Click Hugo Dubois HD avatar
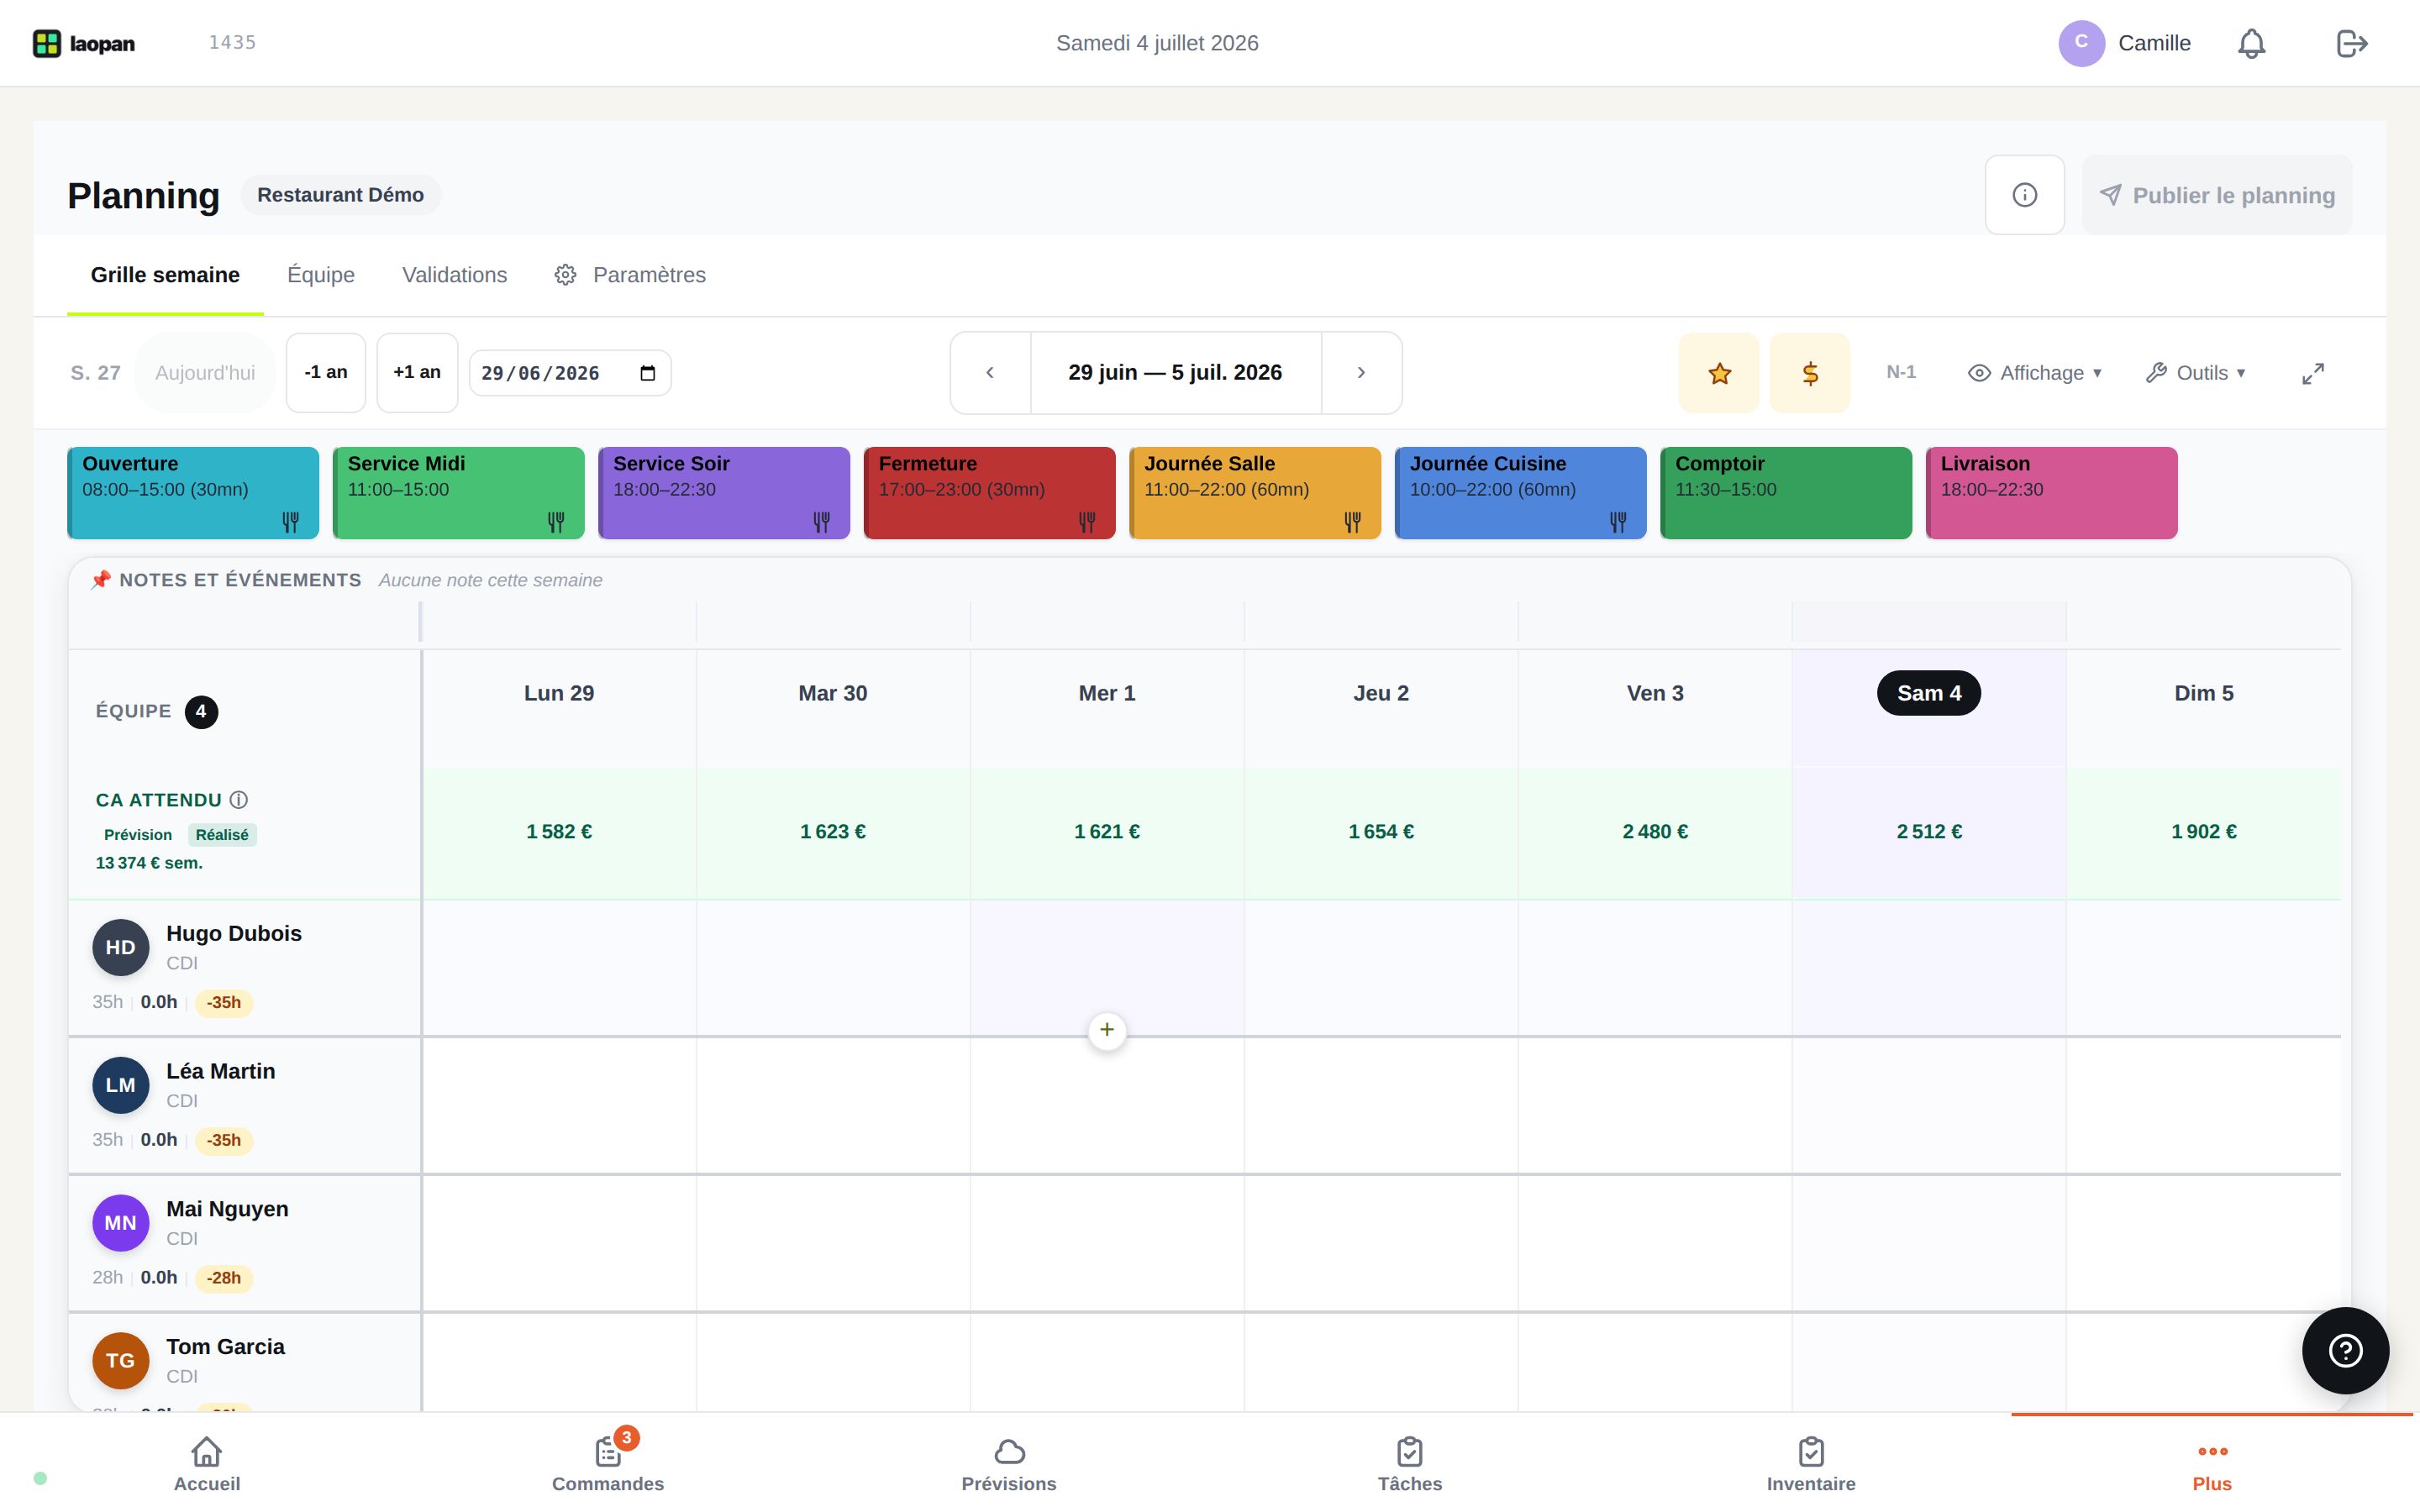The image size is (2420, 1512). (121, 947)
